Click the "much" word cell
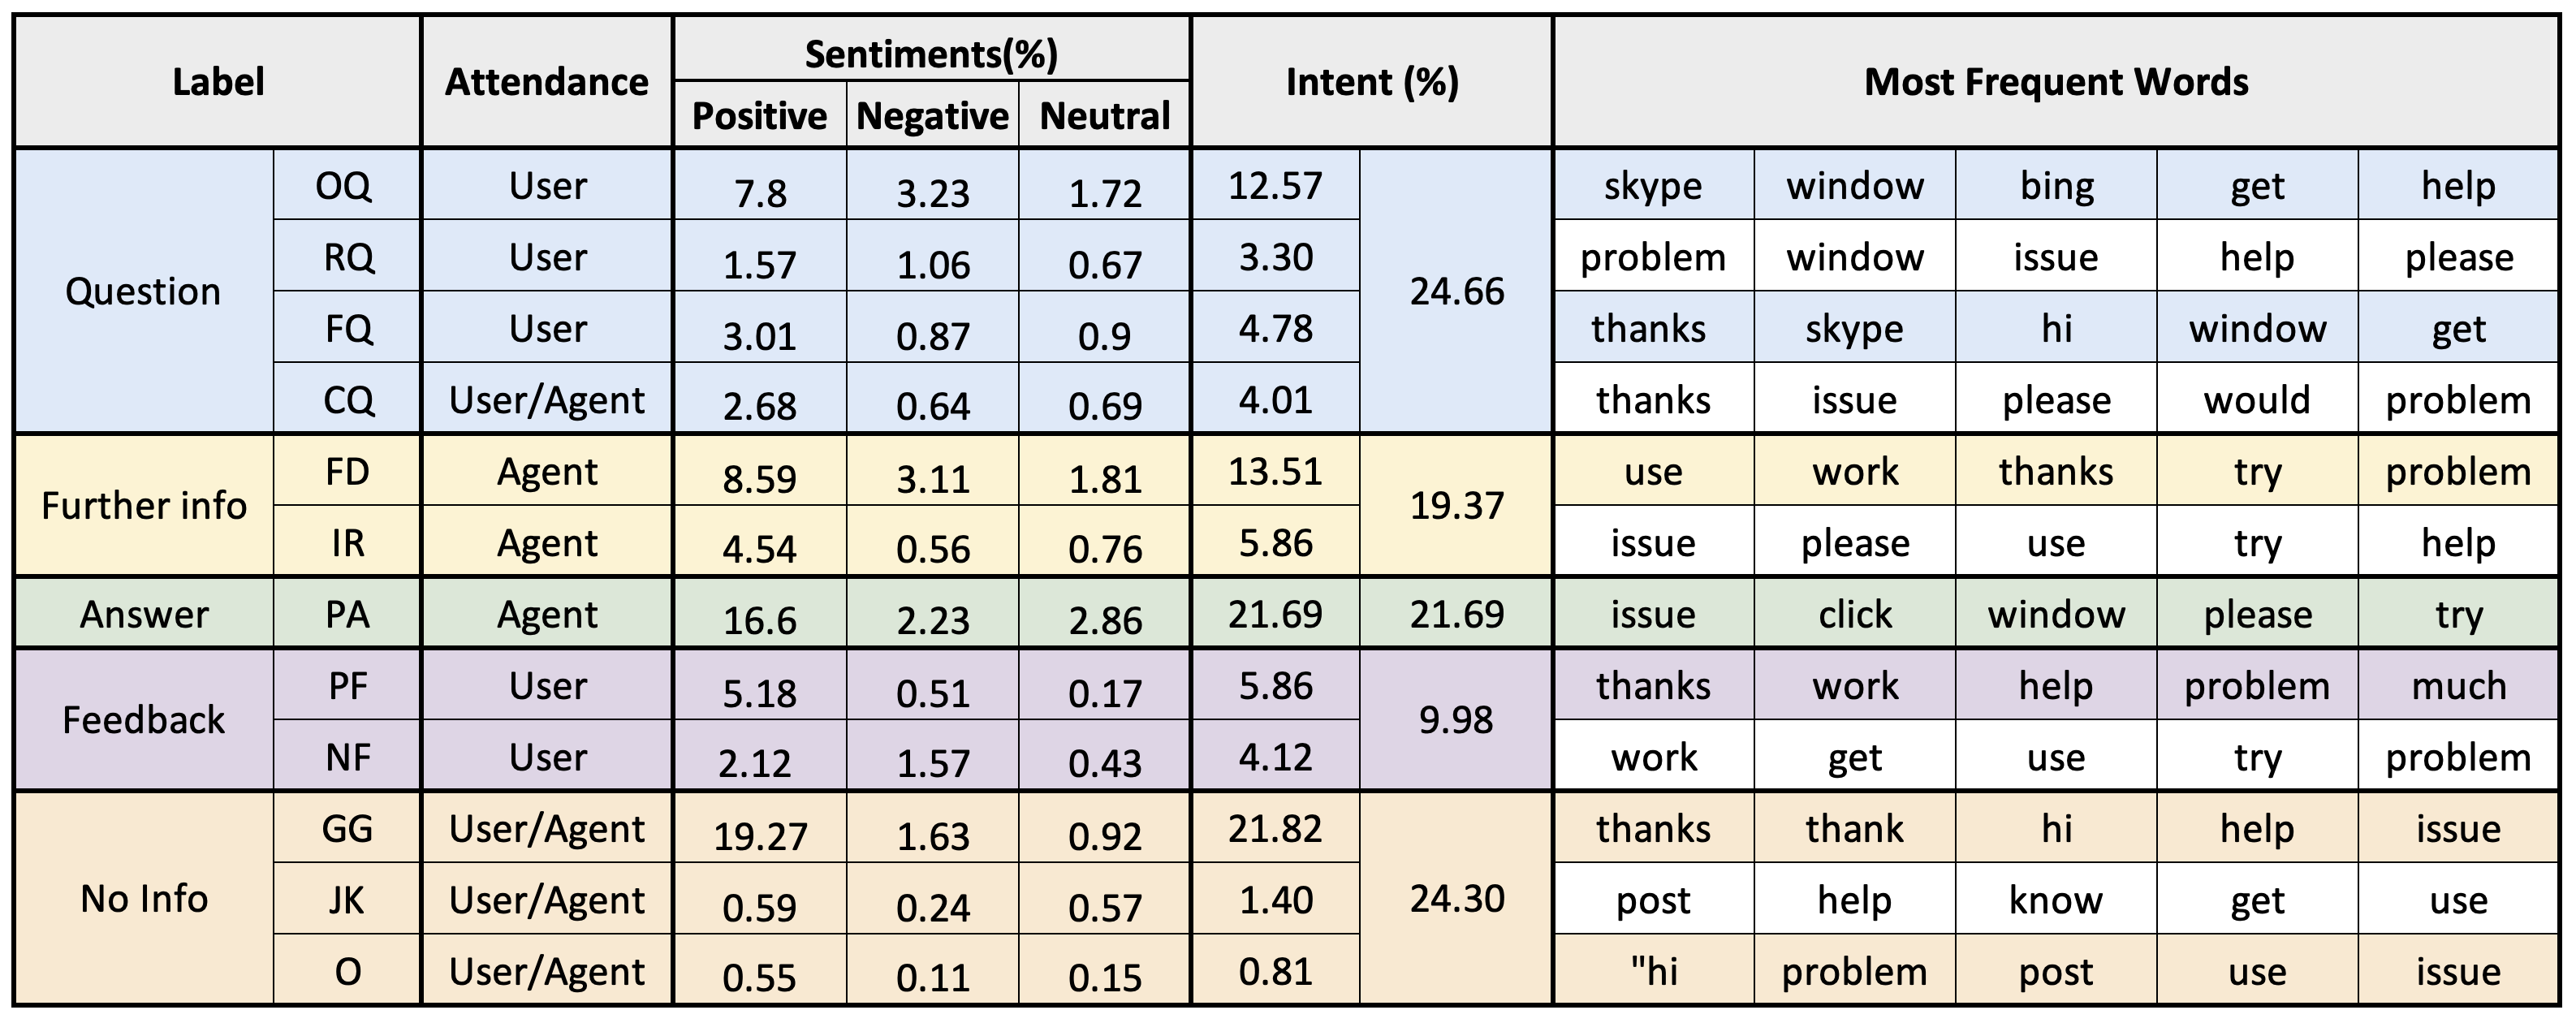This screenshot has height=1023, width=2576. pos(2458,685)
